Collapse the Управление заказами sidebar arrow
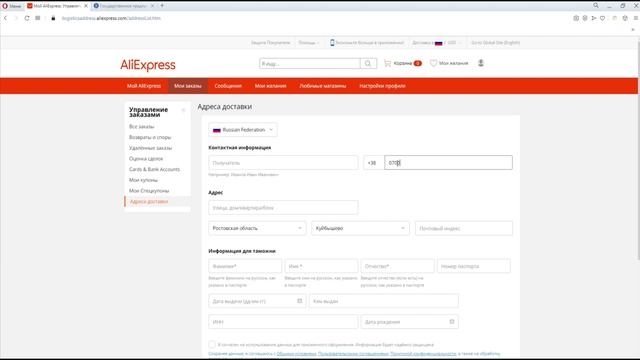The image size is (640, 360). (x=183, y=110)
